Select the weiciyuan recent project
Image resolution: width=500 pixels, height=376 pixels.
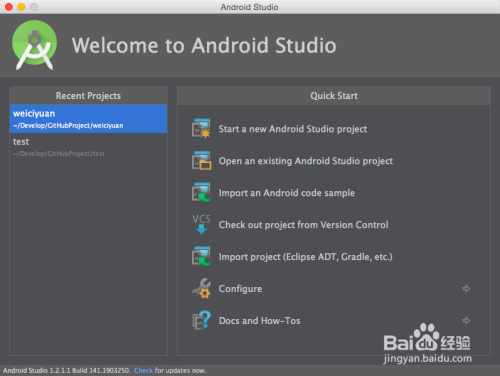[x=88, y=119]
